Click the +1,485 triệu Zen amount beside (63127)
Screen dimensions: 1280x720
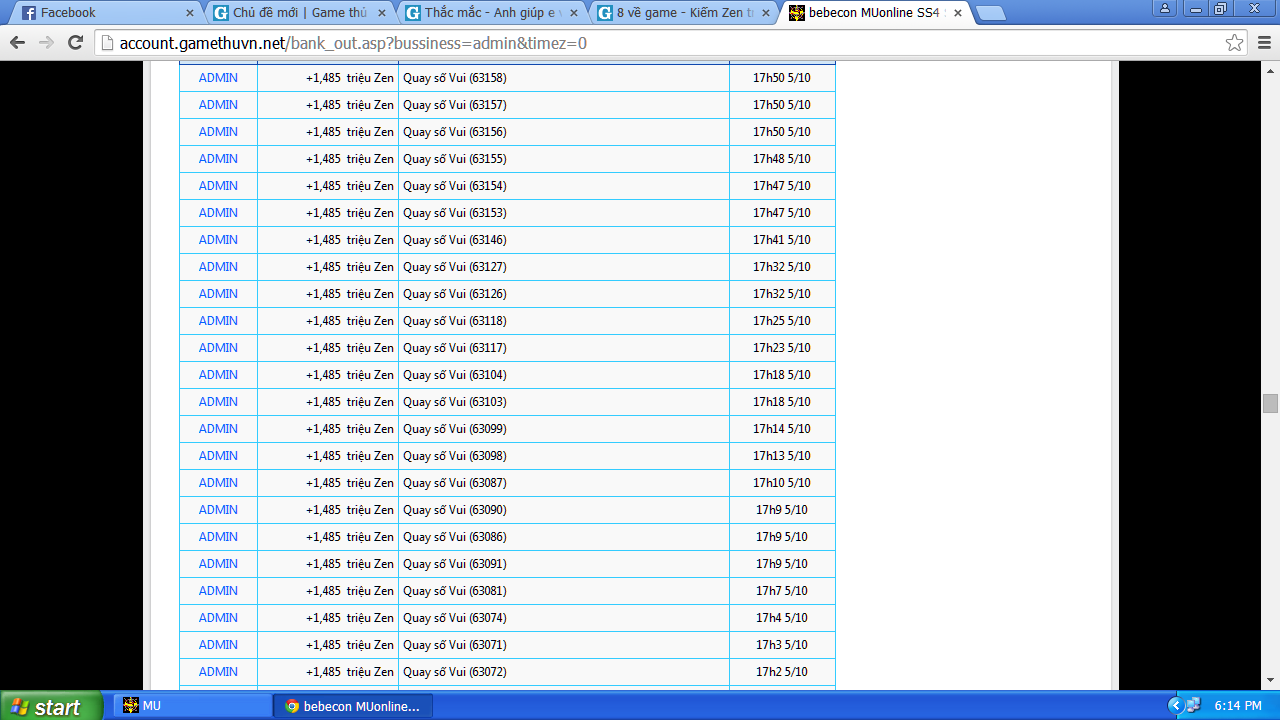pos(350,267)
